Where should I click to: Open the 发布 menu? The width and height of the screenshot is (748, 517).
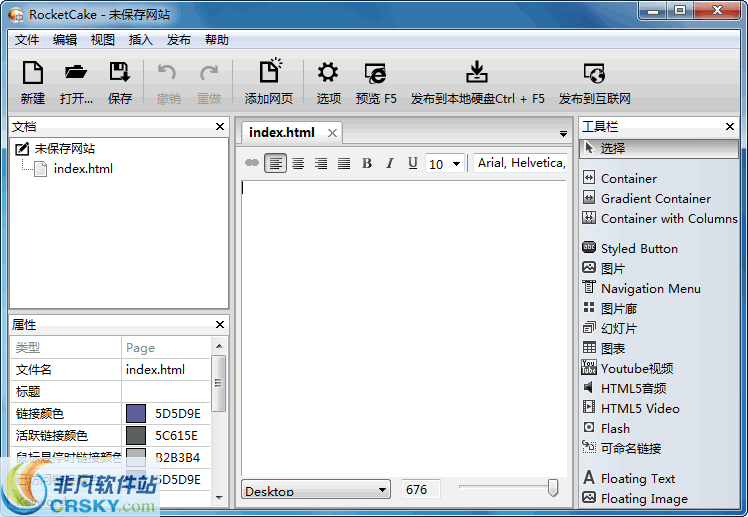(179, 40)
